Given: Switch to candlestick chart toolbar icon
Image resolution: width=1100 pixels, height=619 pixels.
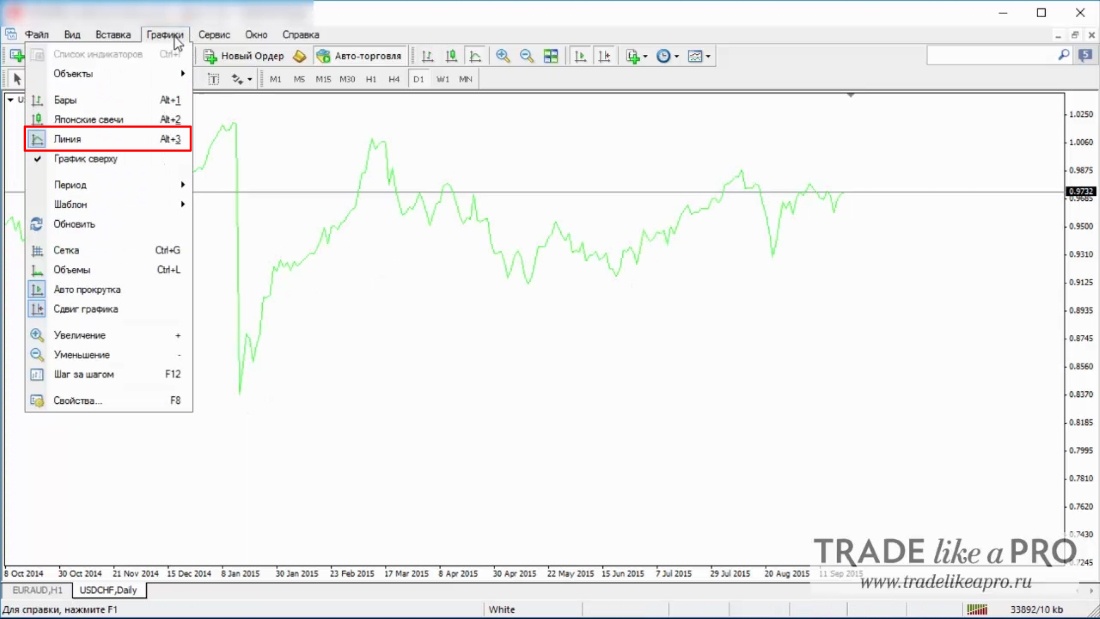Looking at the screenshot, I should (x=451, y=56).
